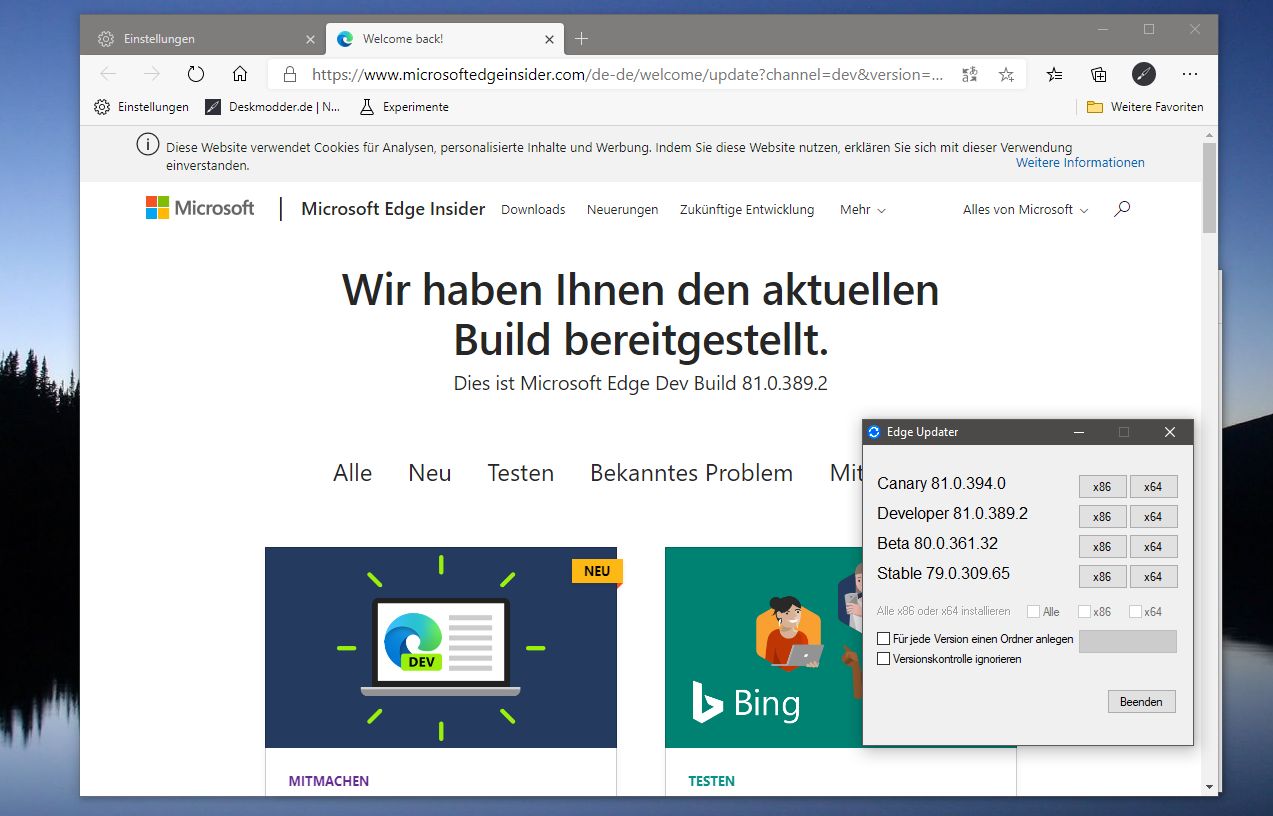Close the Edge Updater window

pyautogui.click(x=1170, y=432)
